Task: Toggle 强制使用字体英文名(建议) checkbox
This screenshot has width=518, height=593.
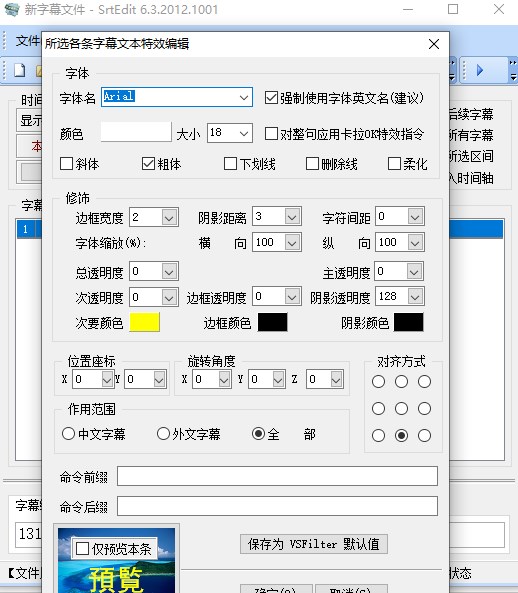Action: click(271, 98)
